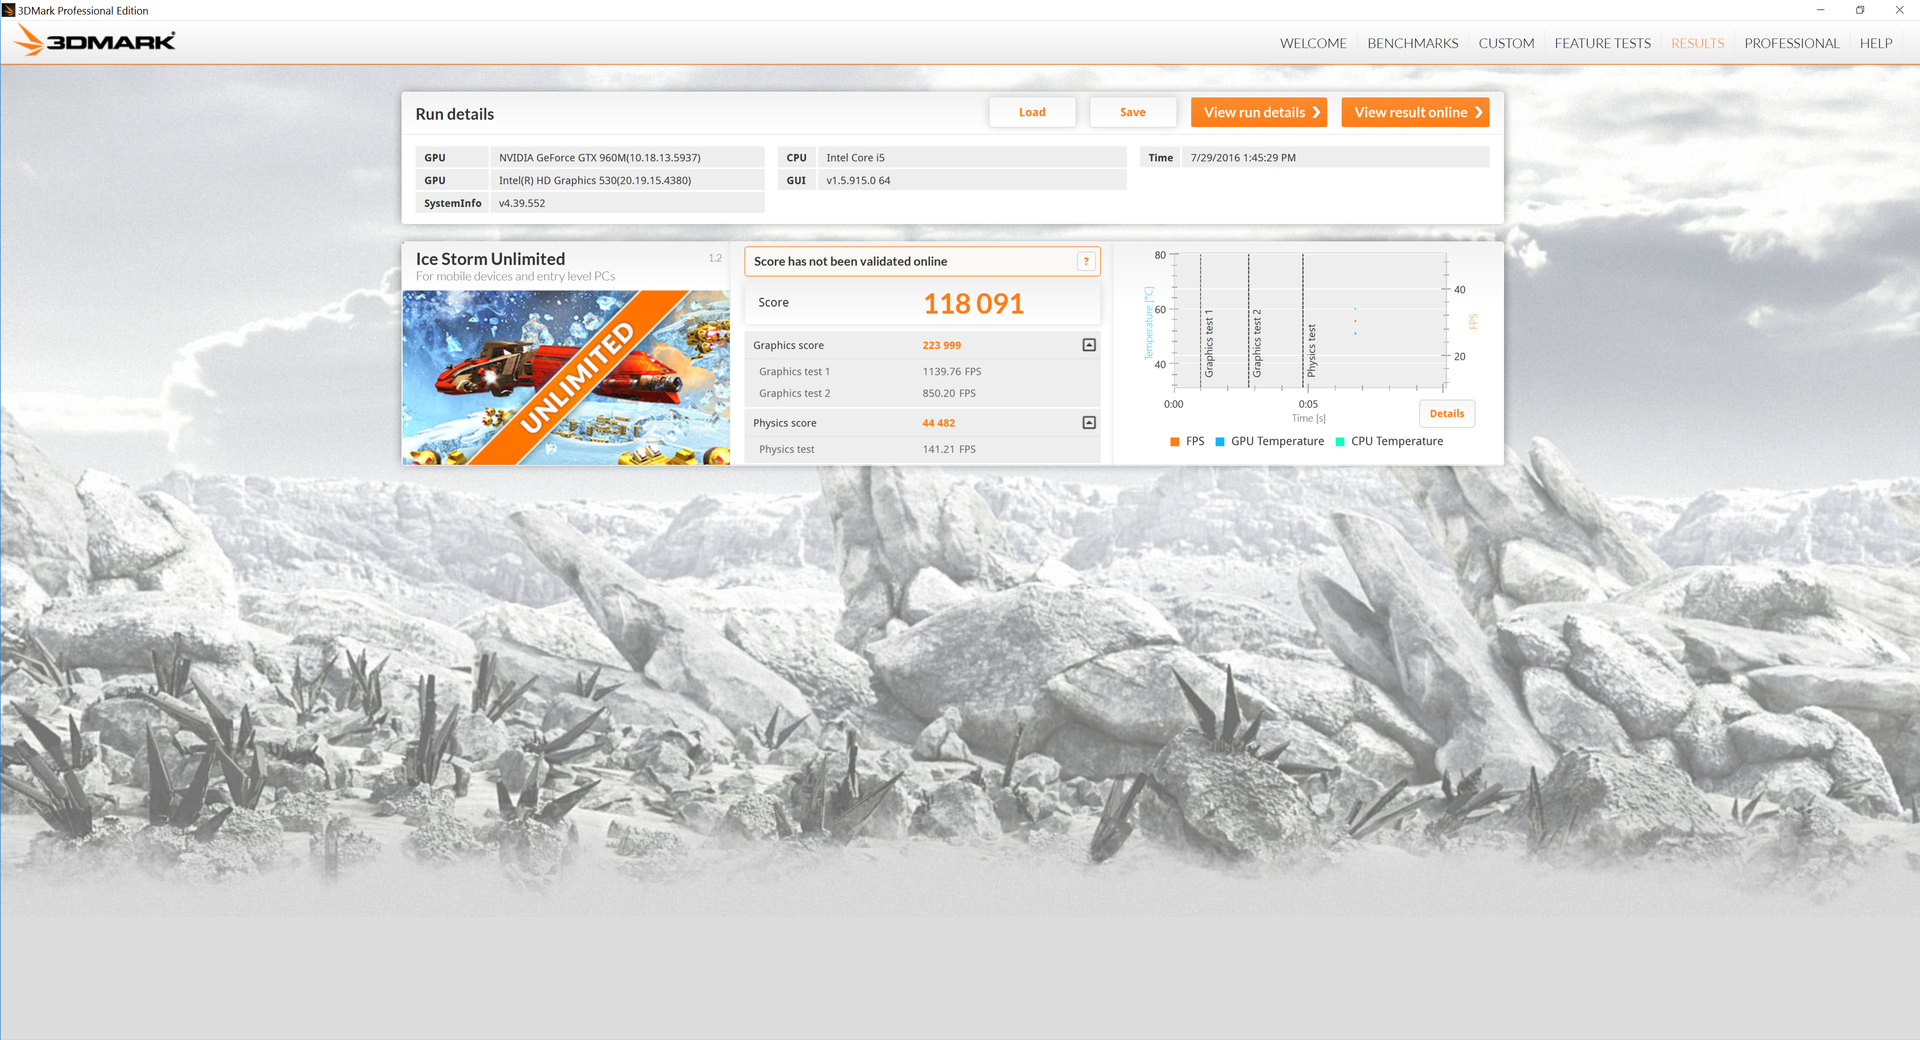Click the FPS legend orange swatch
Screen dimensions: 1920x1040
click(x=1175, y=442)
